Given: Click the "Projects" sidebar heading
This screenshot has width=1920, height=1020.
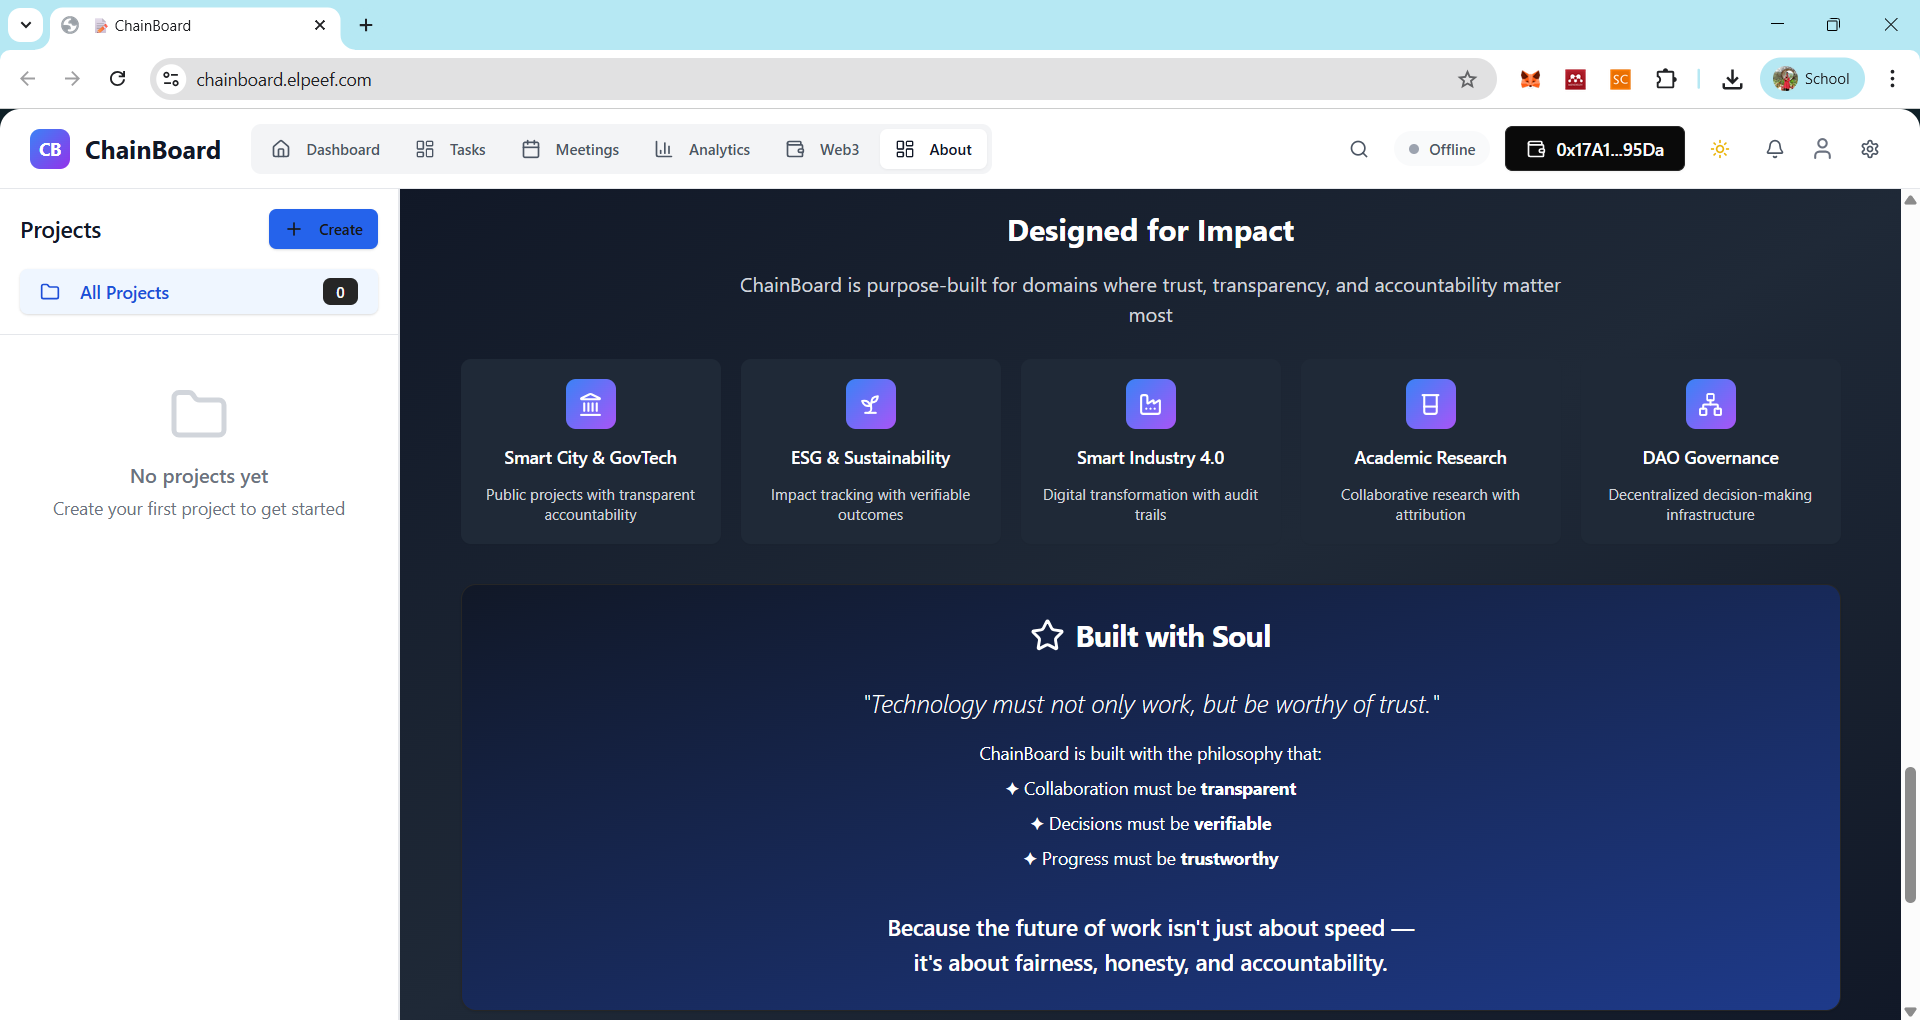Looking at the screenshot, I should tap(61, 230).
